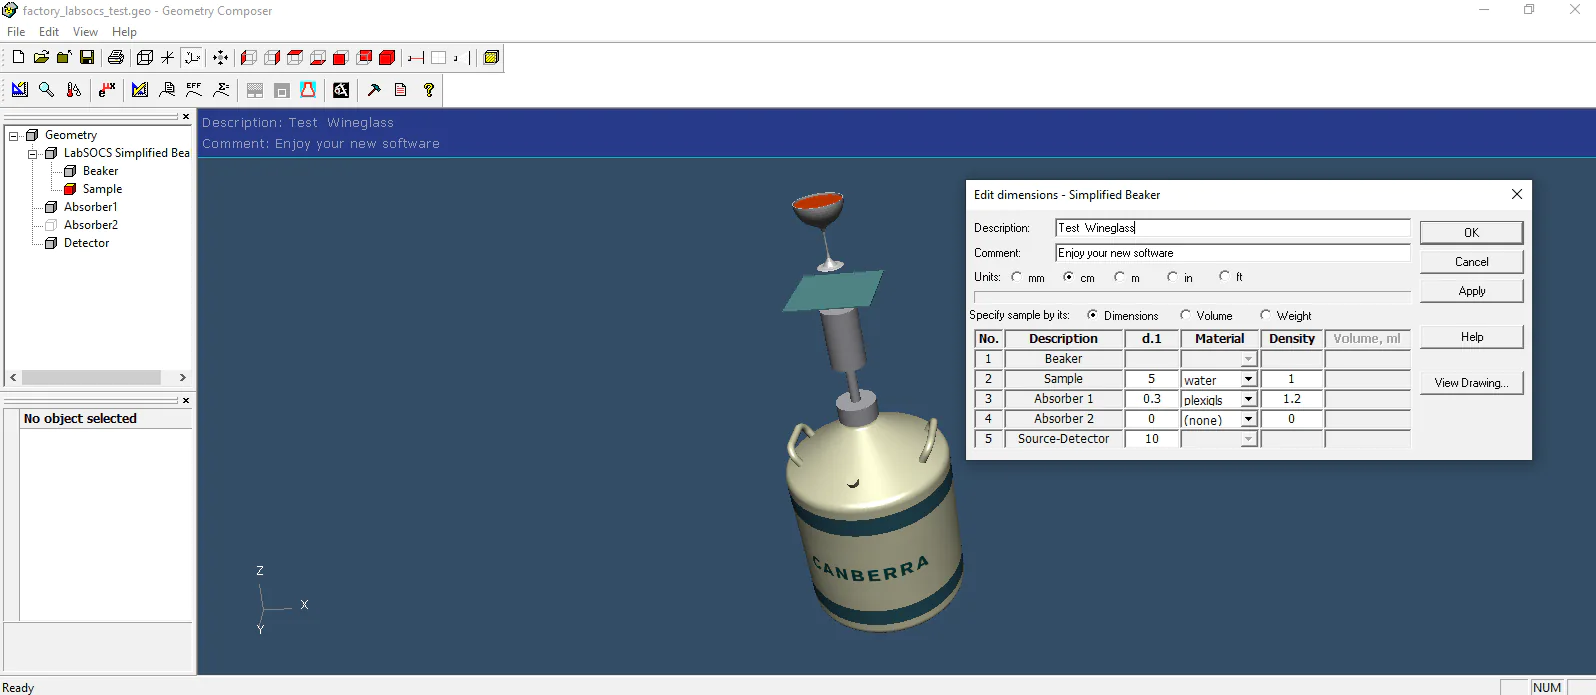Choose the ft units radio button

1224,277
